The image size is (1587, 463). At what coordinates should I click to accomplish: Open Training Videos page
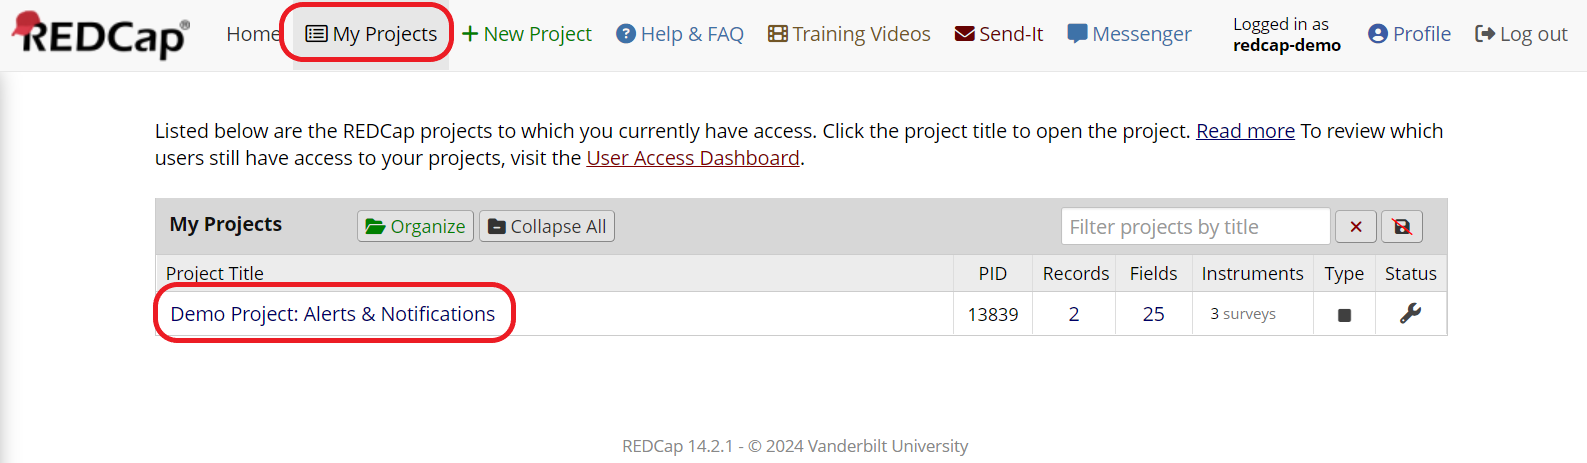coord(849,34)
